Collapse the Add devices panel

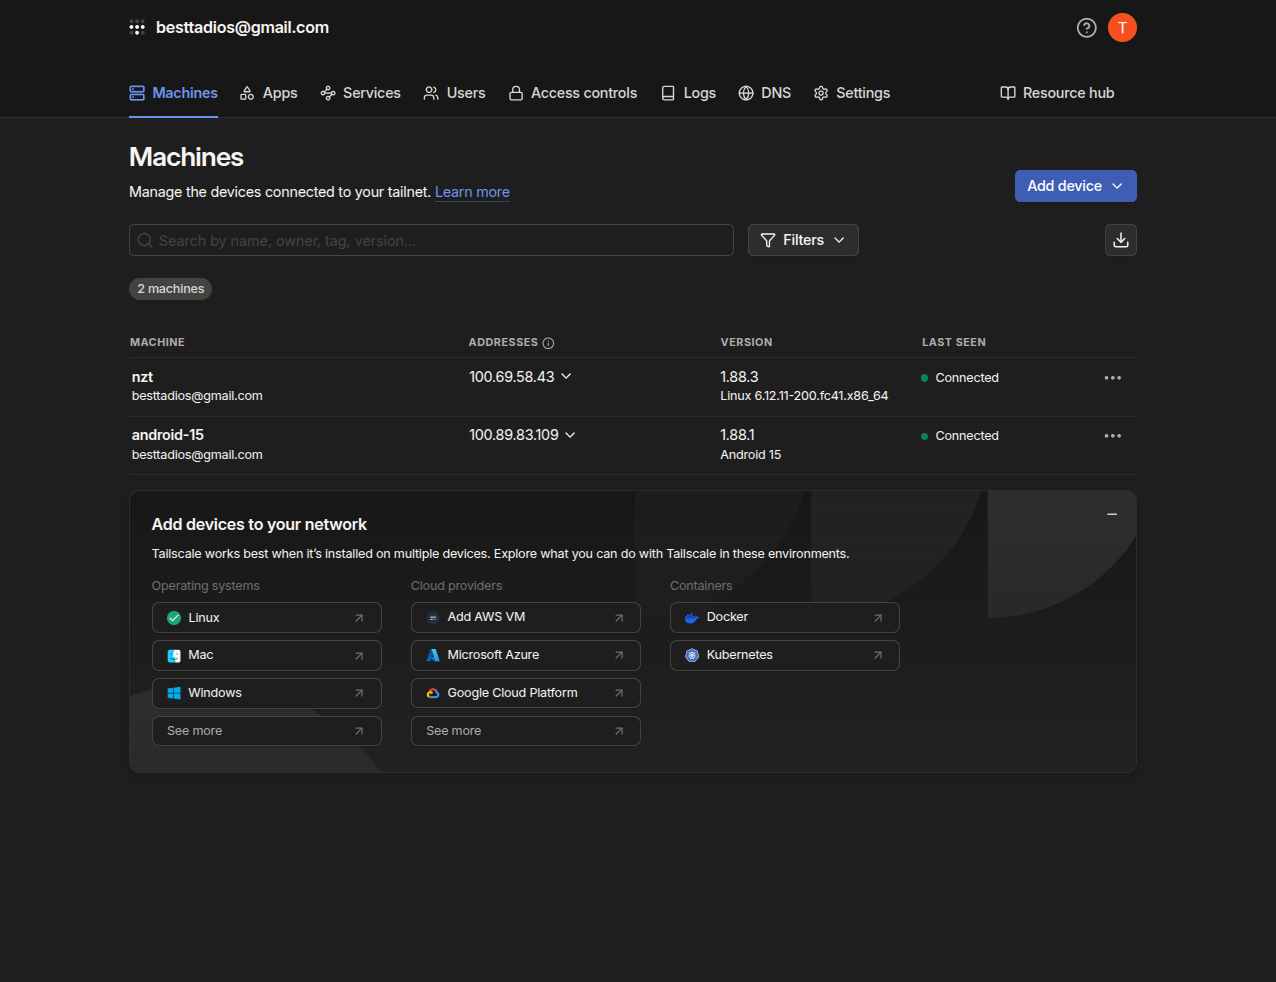point(1111,514)
